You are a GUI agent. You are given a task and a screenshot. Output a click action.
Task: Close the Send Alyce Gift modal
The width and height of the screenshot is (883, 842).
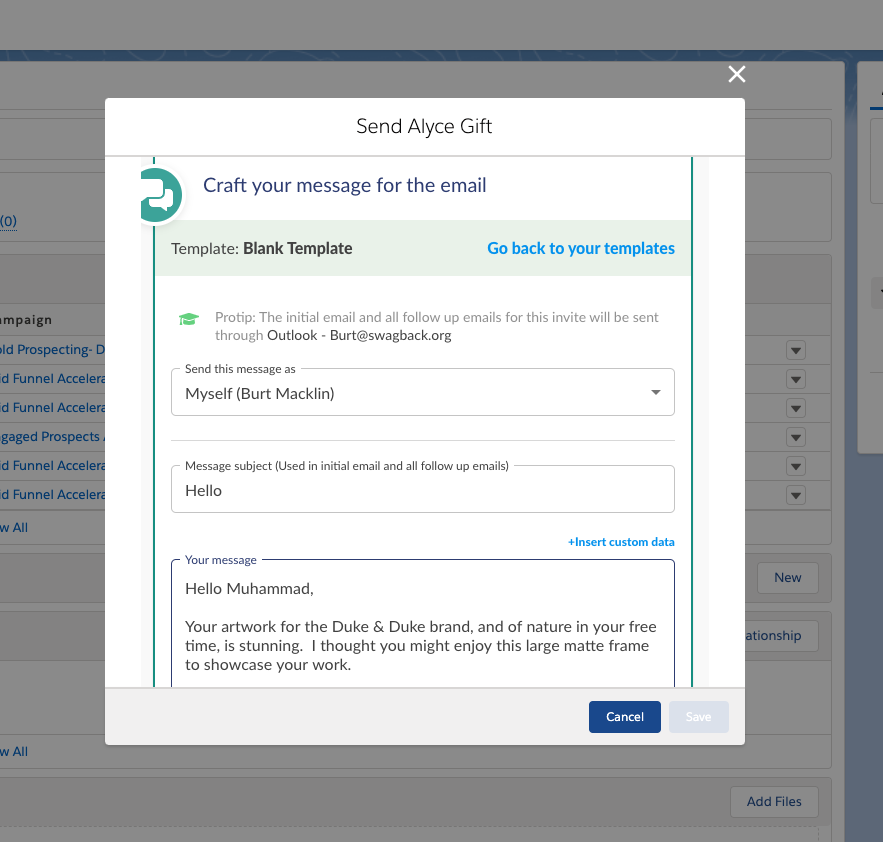coord(737,74)
